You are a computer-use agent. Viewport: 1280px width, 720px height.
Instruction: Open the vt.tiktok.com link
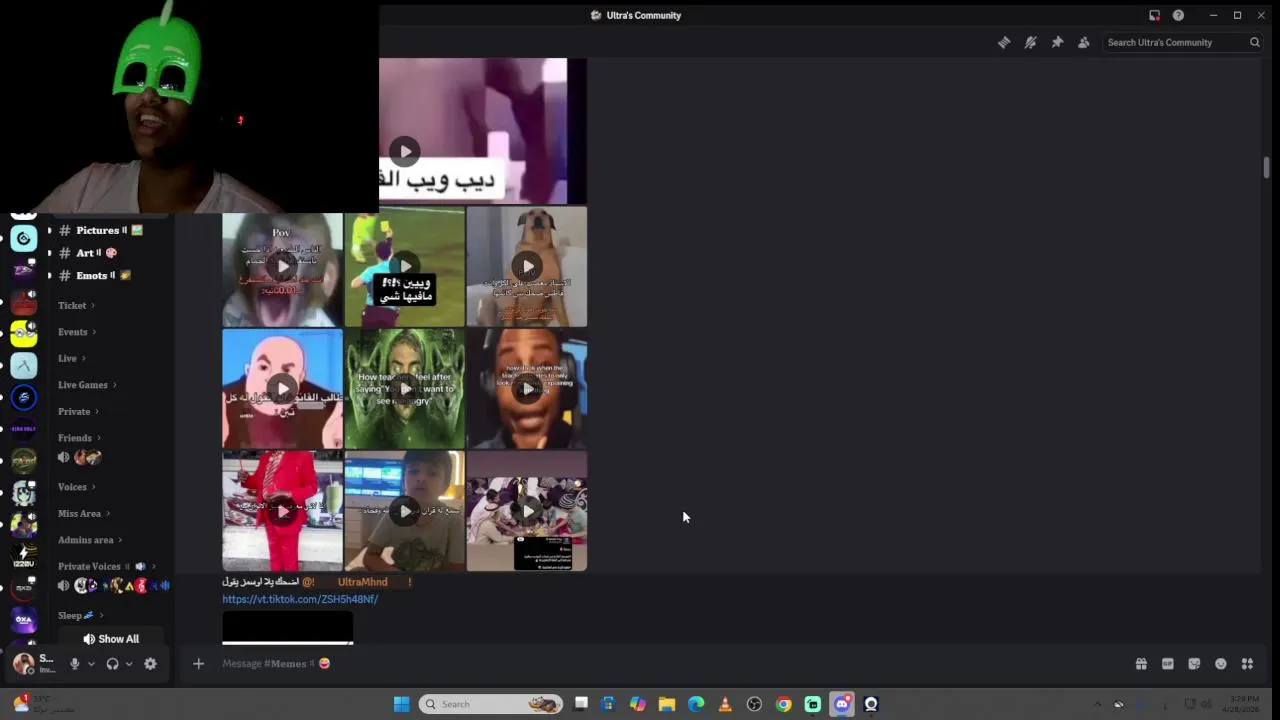(300, 599)
